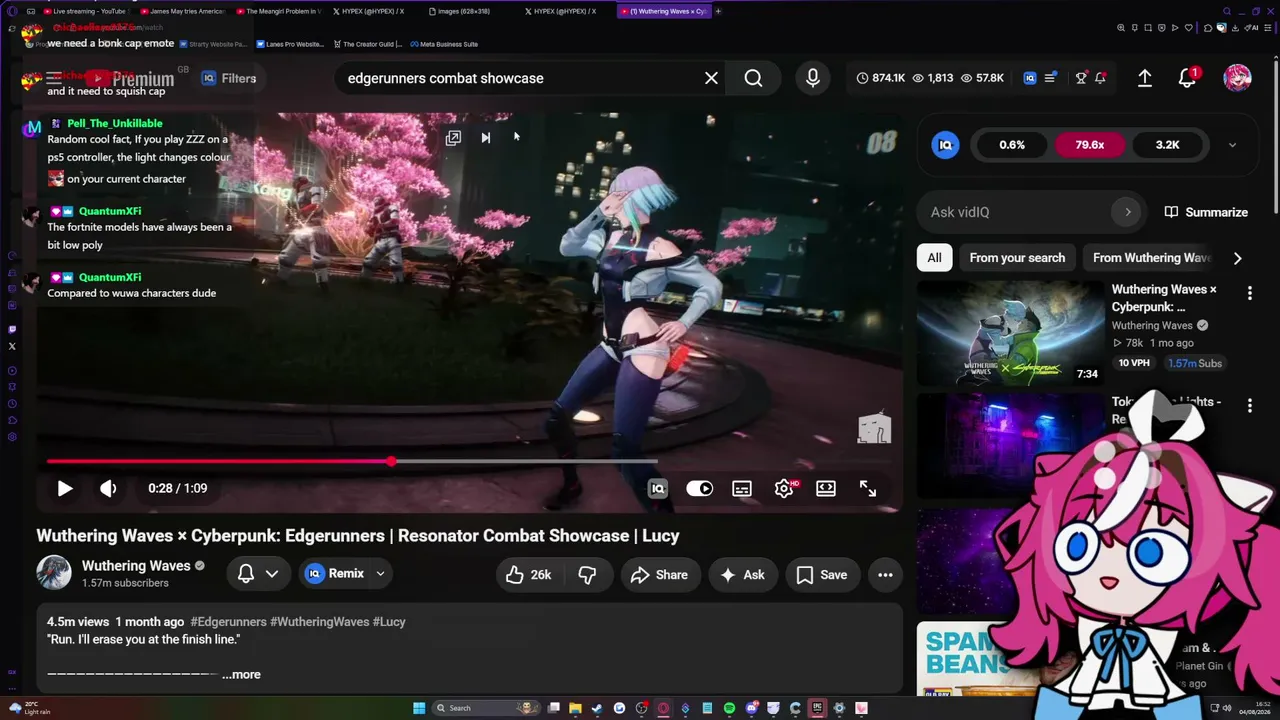The width and height of the screenshot is (1280, 720).
Task: Open the Wuthering Waves channel avatar
Action: tap(54, 573)
